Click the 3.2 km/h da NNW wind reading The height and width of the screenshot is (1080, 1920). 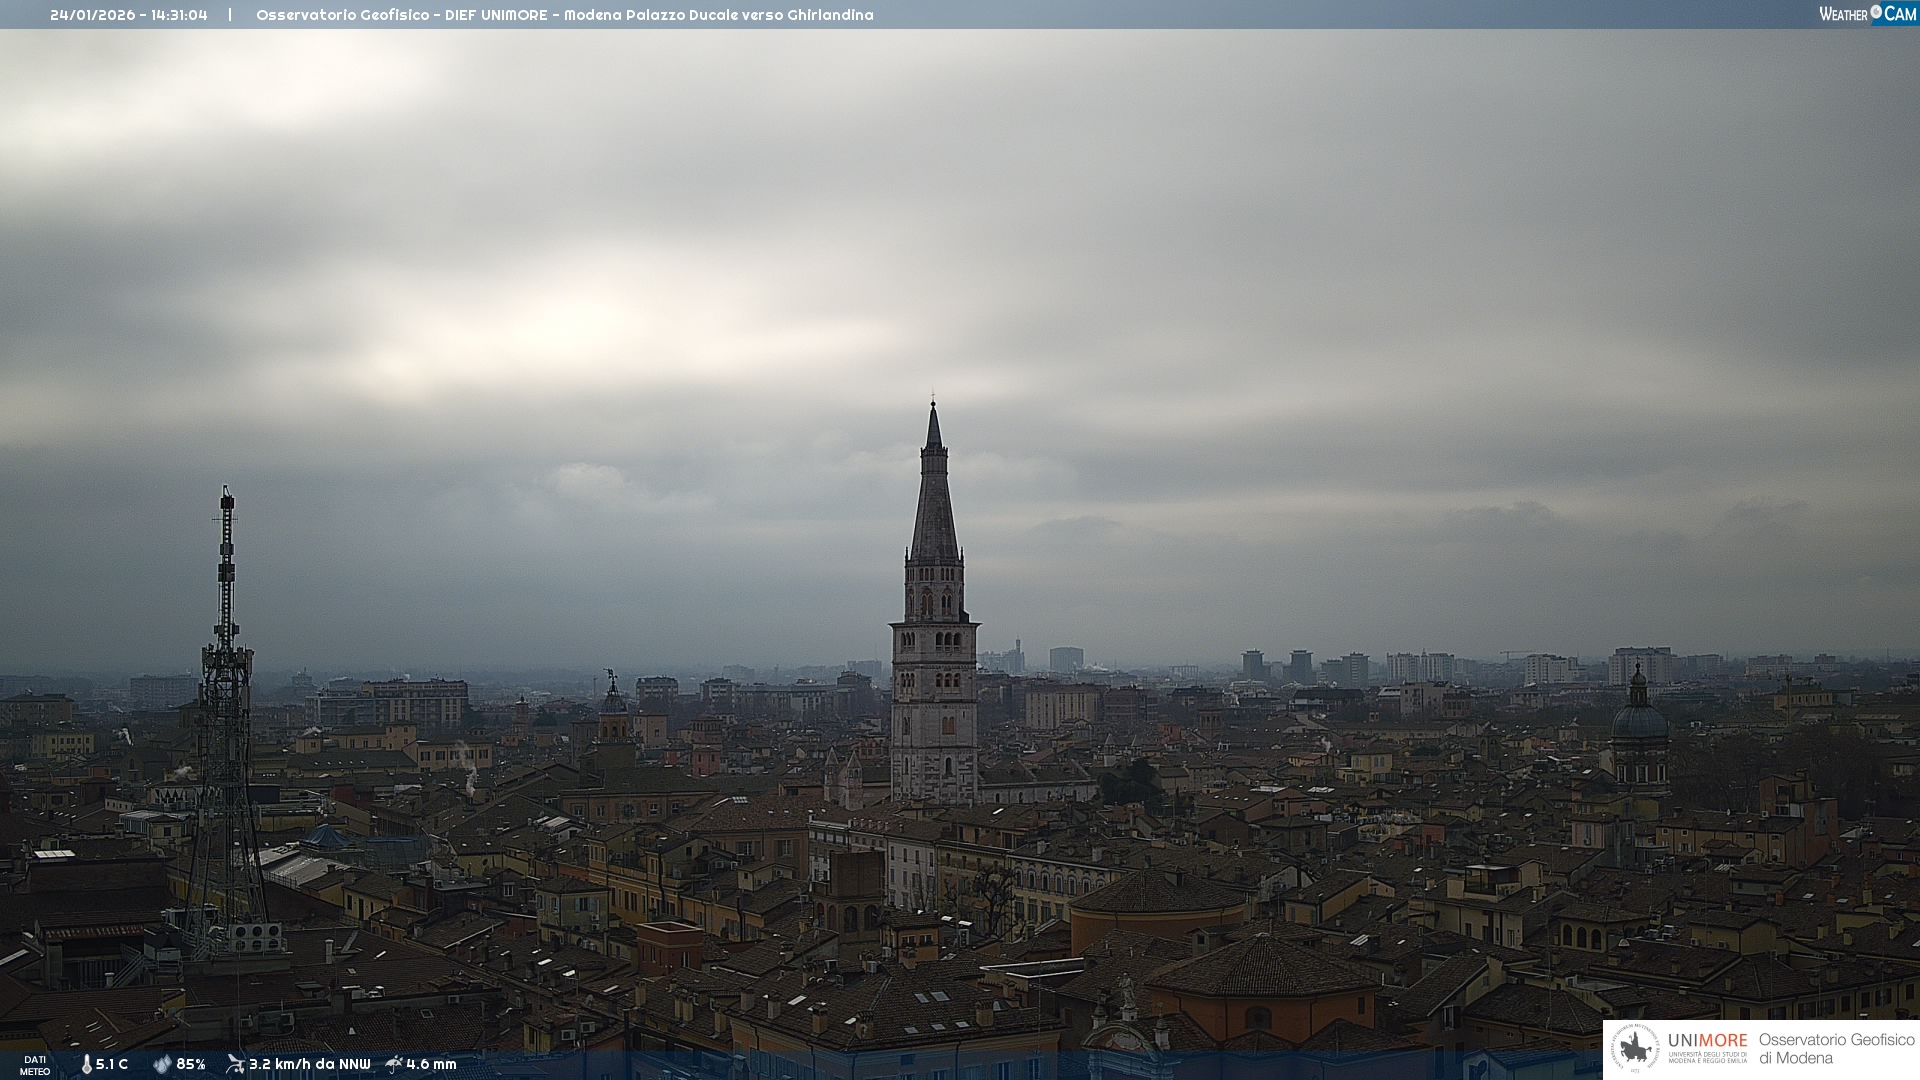[x=309, y=1064]
